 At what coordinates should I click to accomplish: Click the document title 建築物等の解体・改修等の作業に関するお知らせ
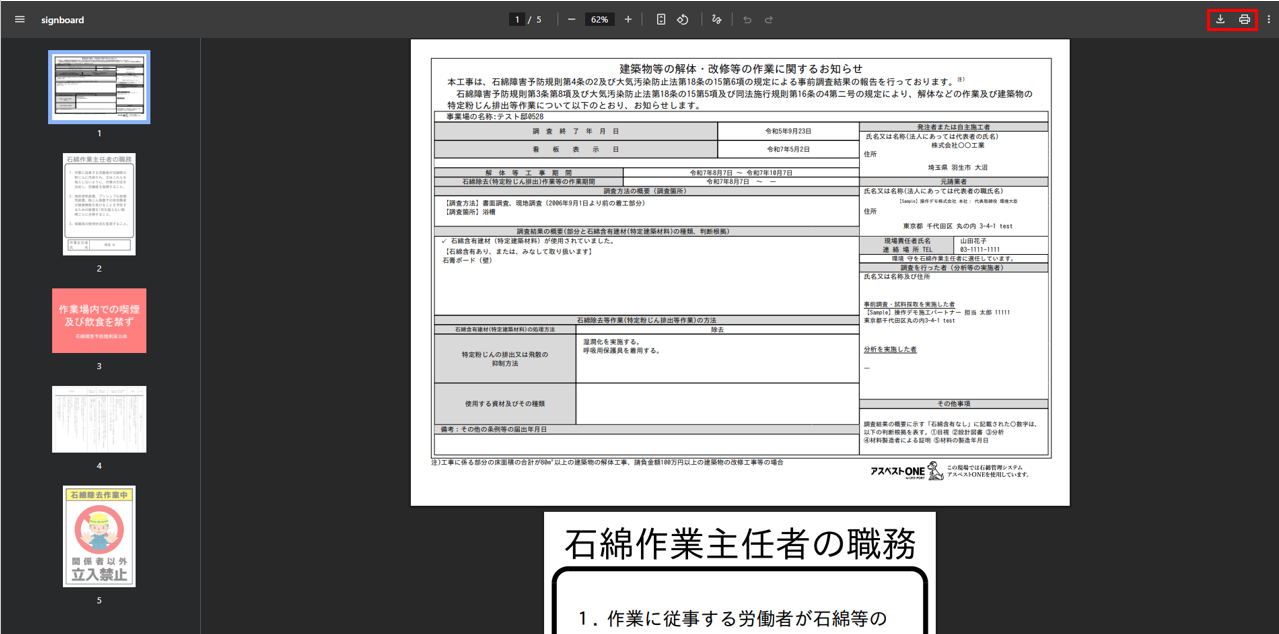[740, 68]
